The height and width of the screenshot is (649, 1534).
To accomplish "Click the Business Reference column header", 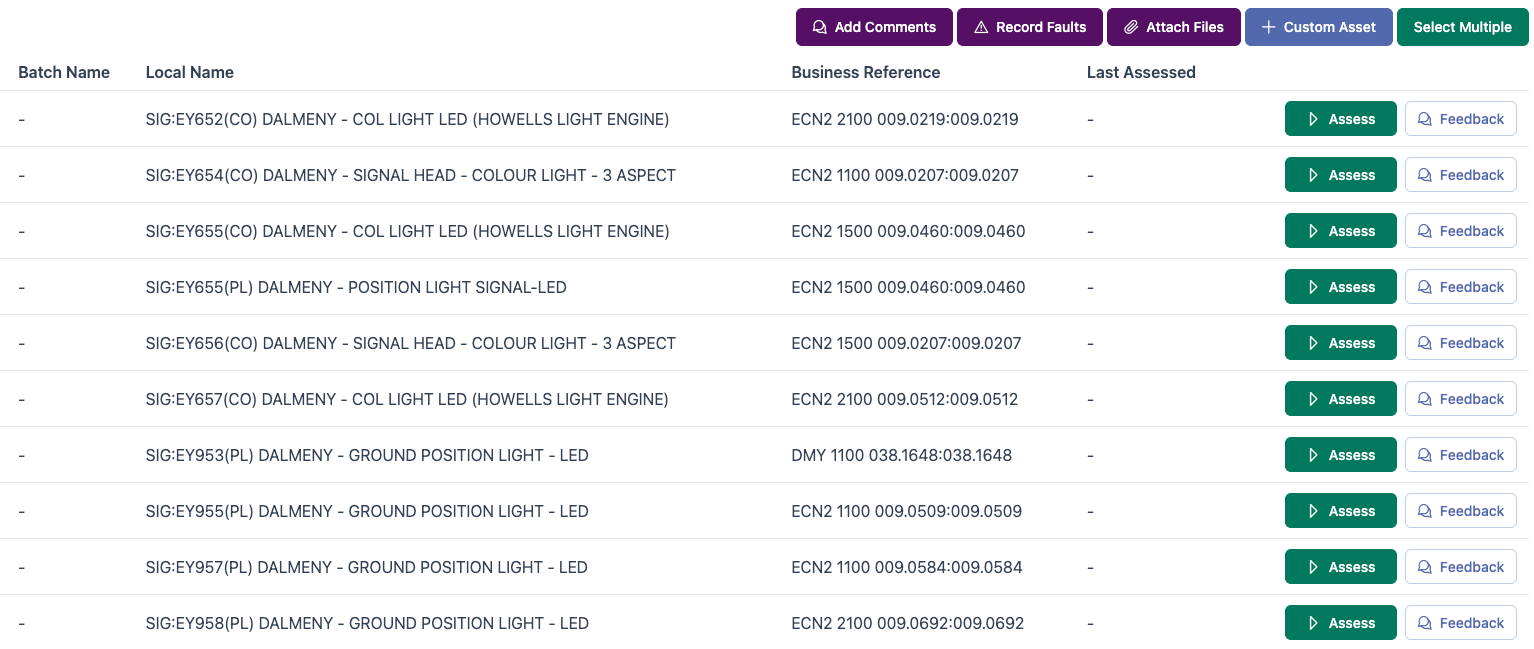I will [865, 72].
